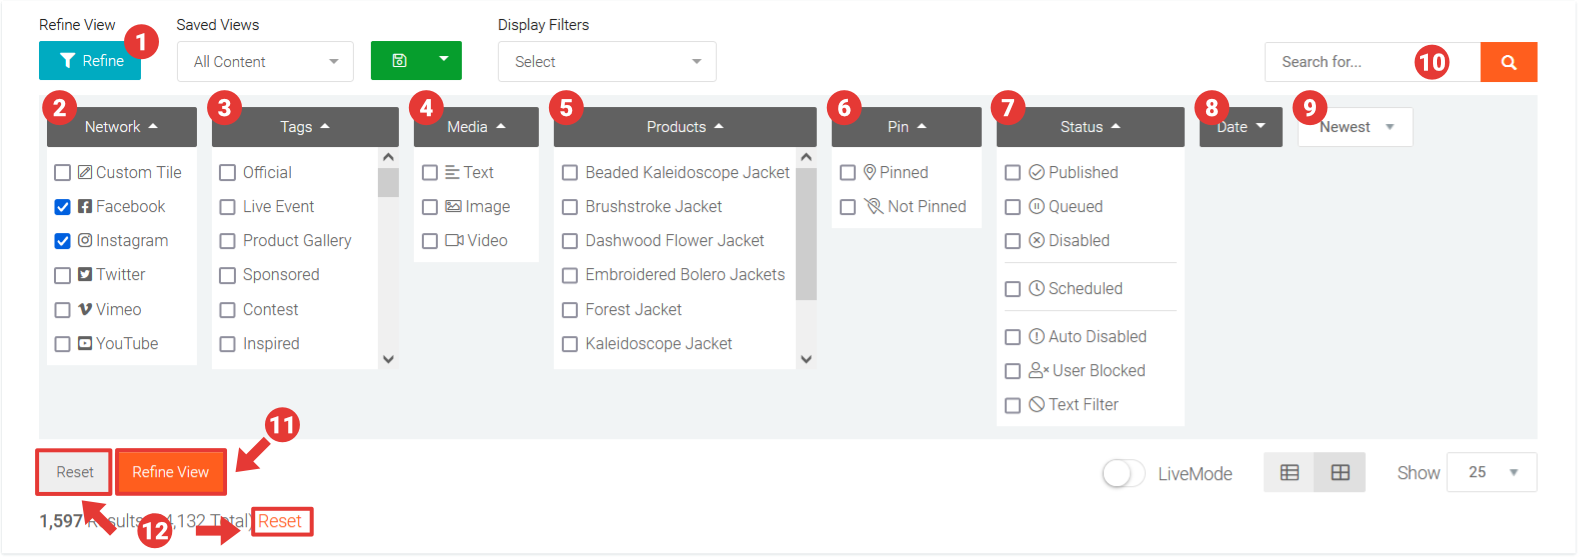Uncheck the Instagram network checkbox
Viewport: 1578px width, 557px height.
coord(62,241)
